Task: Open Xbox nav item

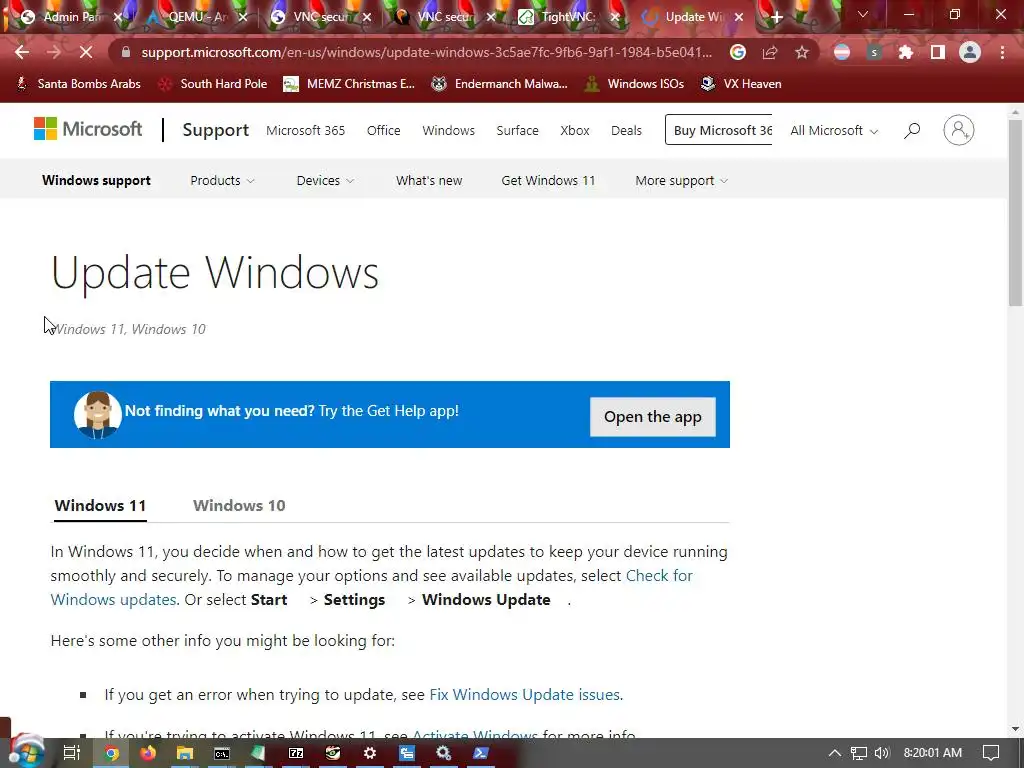Action: click(575, 131)
